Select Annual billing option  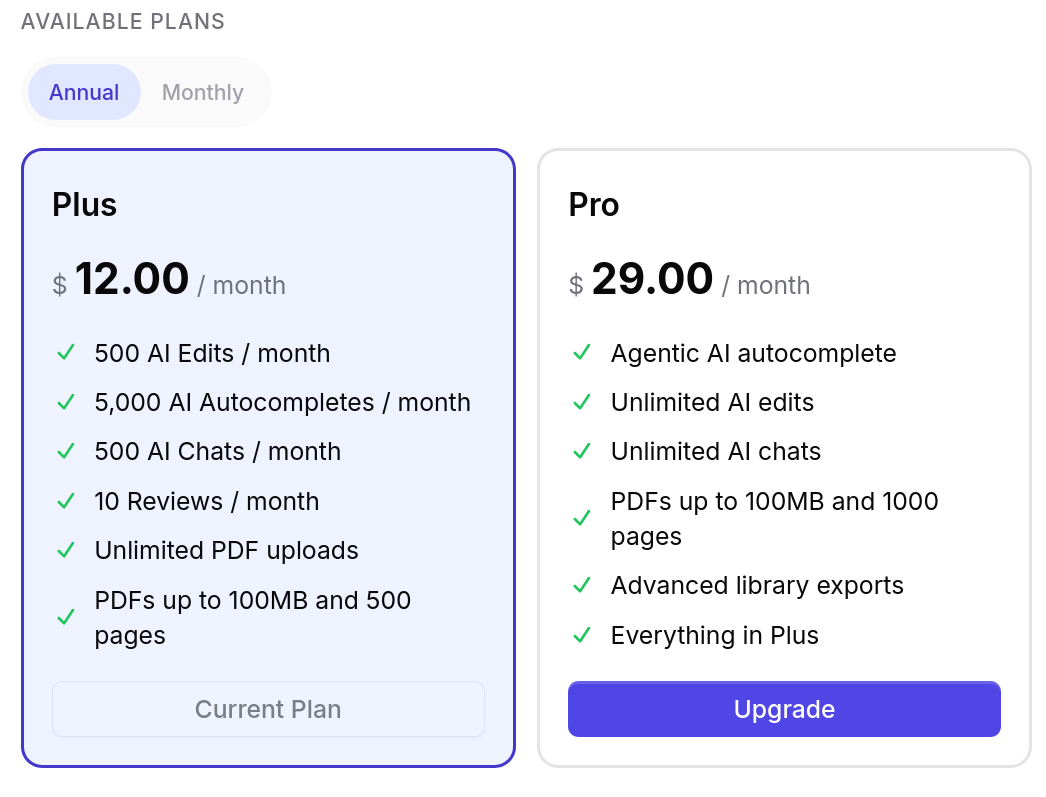pos(84,92)
